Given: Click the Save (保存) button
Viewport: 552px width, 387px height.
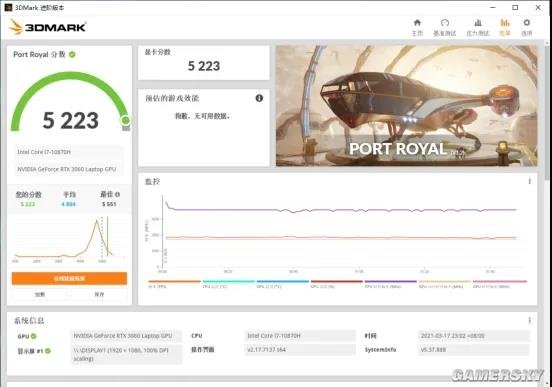Looking at the screenshot, I should click(x=99, y=294).
